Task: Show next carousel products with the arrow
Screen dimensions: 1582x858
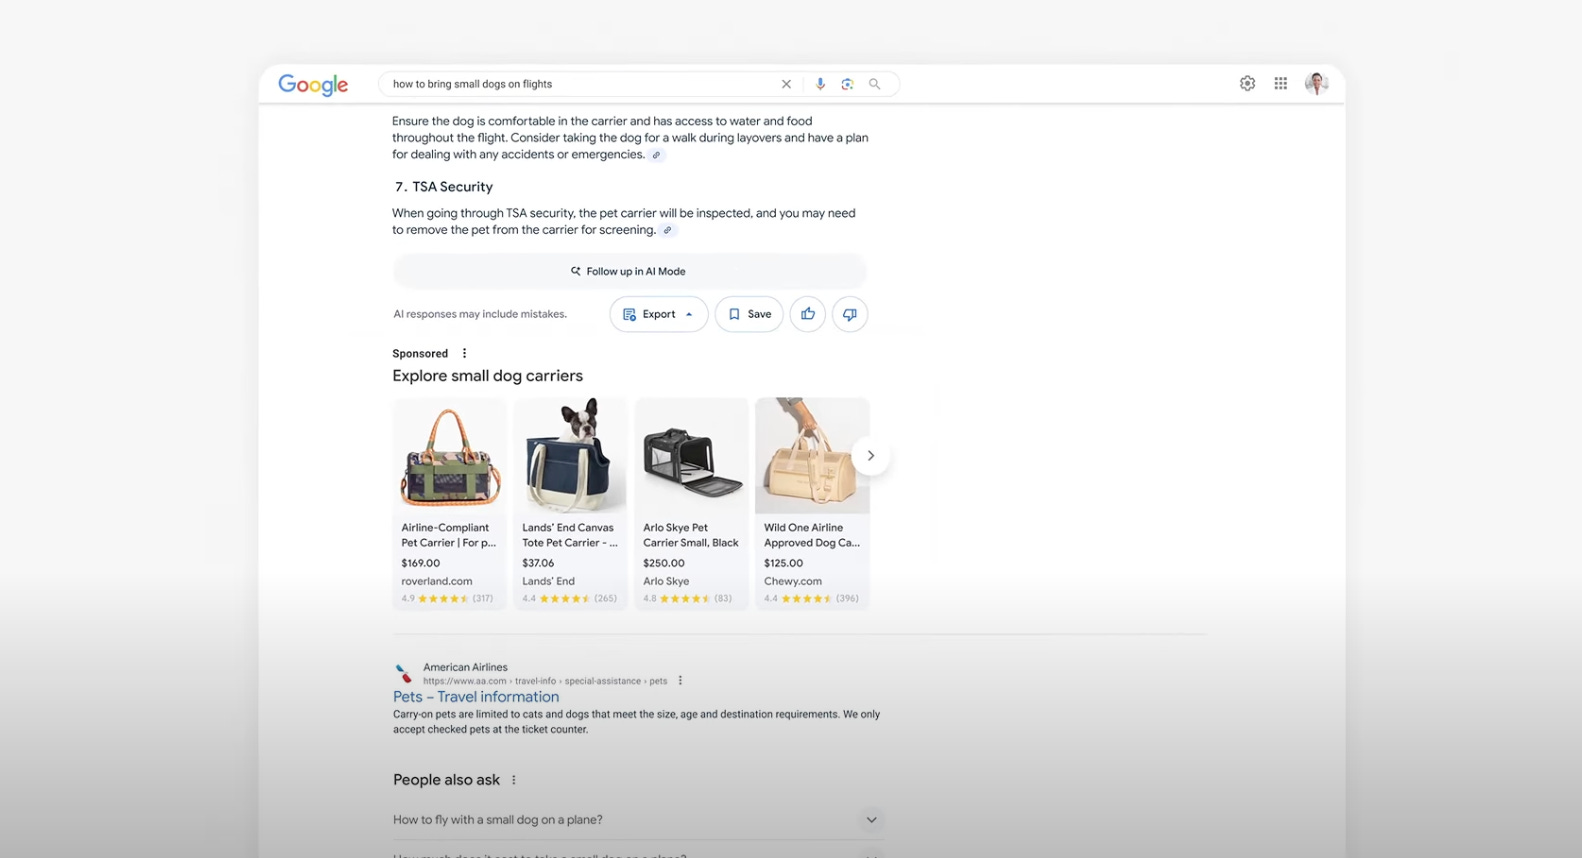Action: (x=871, y=456)
